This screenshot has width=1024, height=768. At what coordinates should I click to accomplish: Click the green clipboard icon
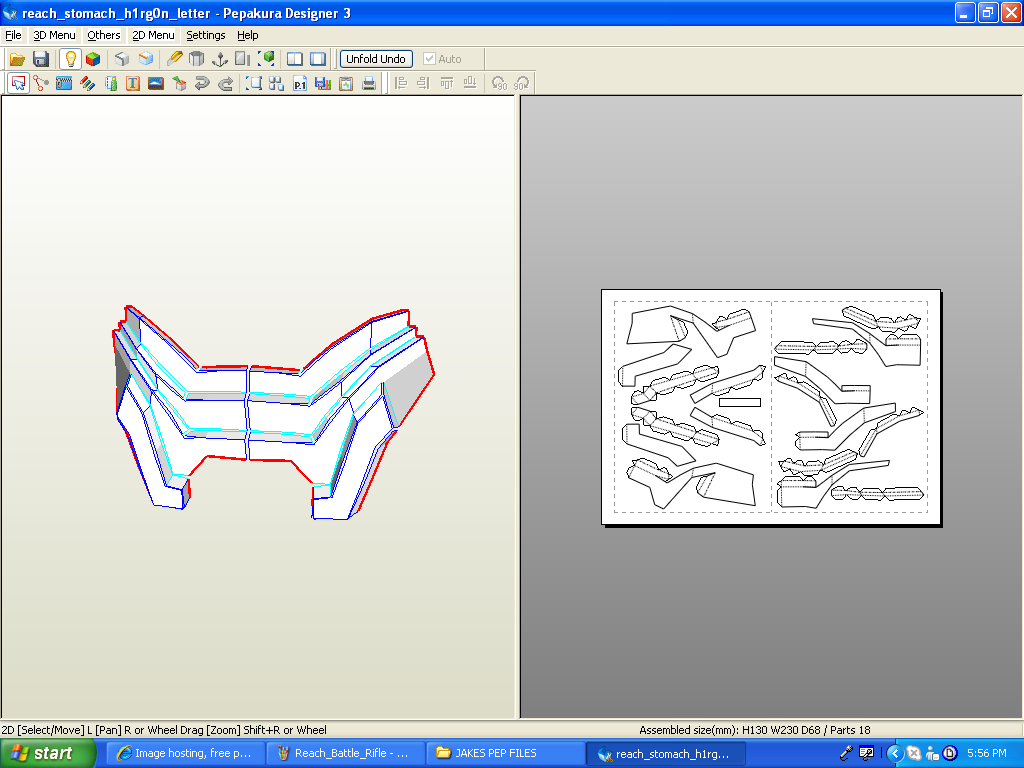[345, 84]
